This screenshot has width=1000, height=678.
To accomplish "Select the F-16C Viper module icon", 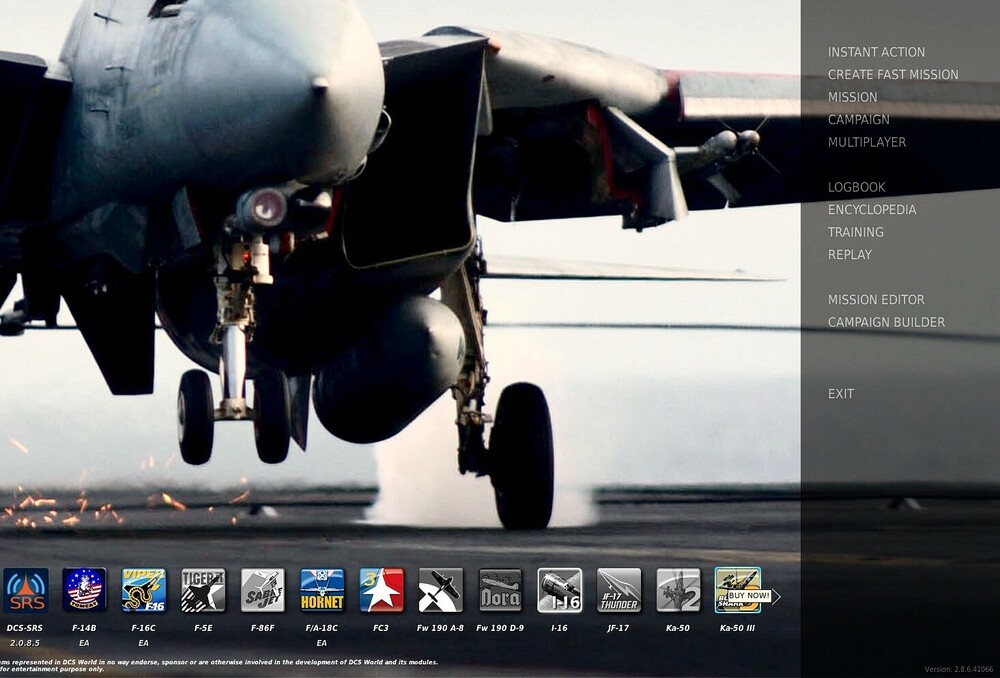I will click(143, 591).
